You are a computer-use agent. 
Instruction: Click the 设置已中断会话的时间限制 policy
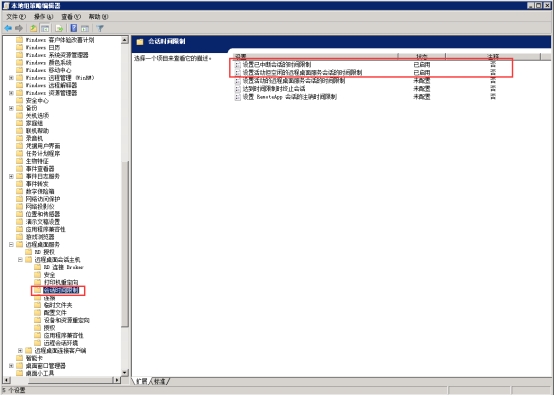pyautogui.click(x=277, y=64)
